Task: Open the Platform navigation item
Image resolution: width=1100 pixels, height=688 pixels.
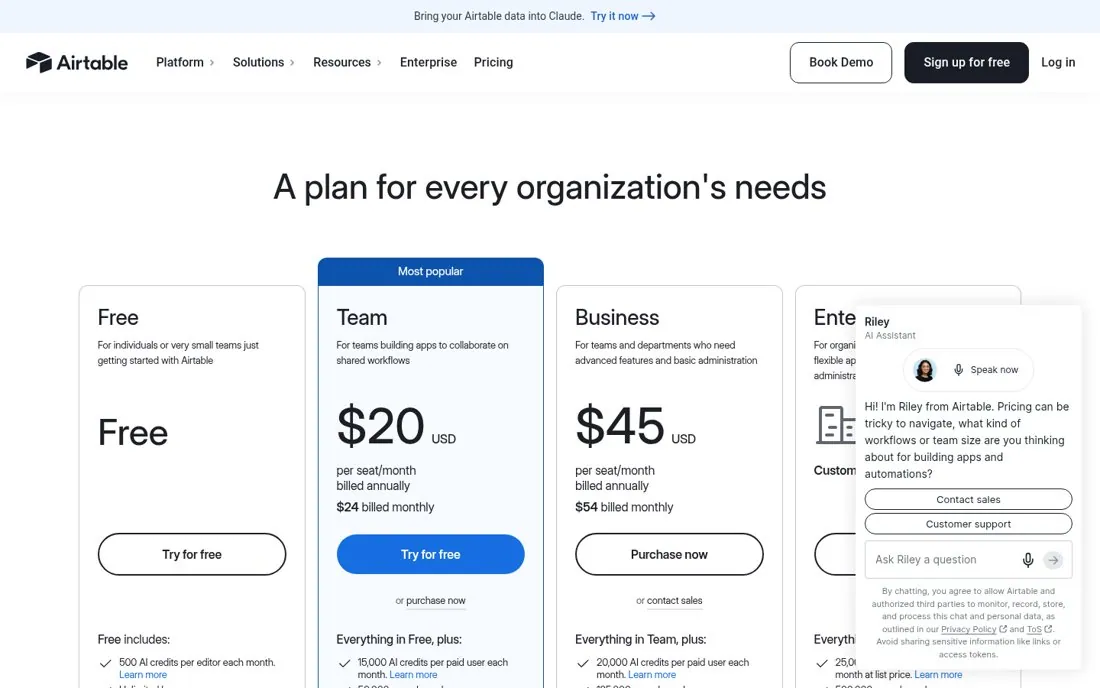Action: (180, 62)
